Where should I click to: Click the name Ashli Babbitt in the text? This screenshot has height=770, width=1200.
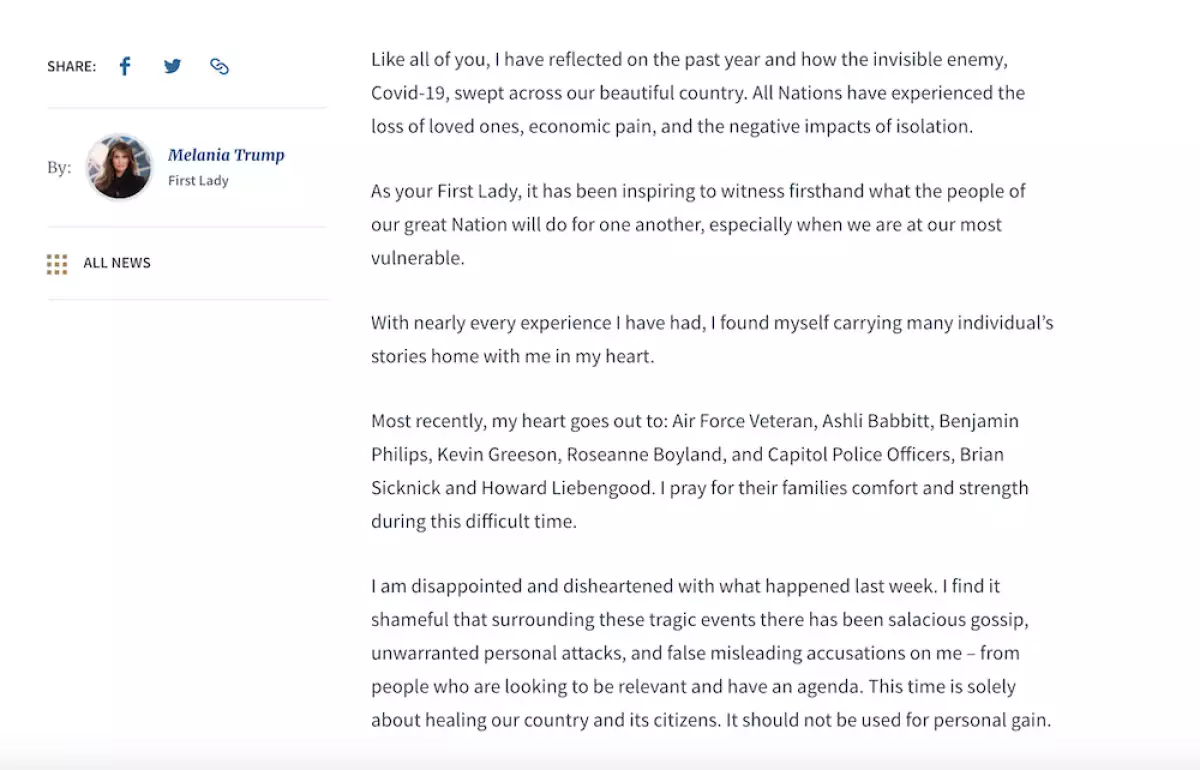point(876,421)
